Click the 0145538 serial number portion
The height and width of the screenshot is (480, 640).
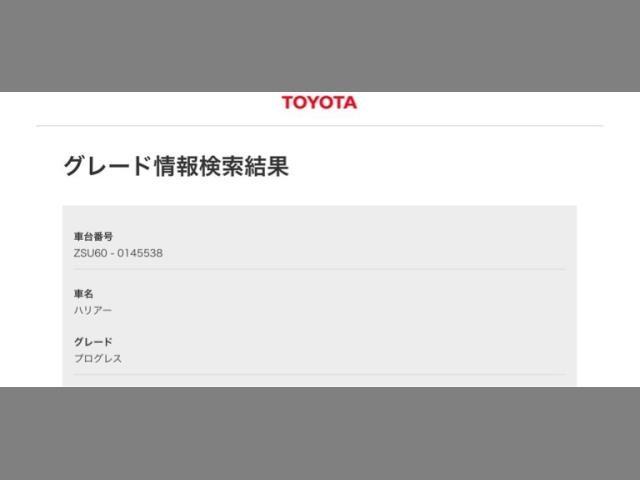pos(140,253)
